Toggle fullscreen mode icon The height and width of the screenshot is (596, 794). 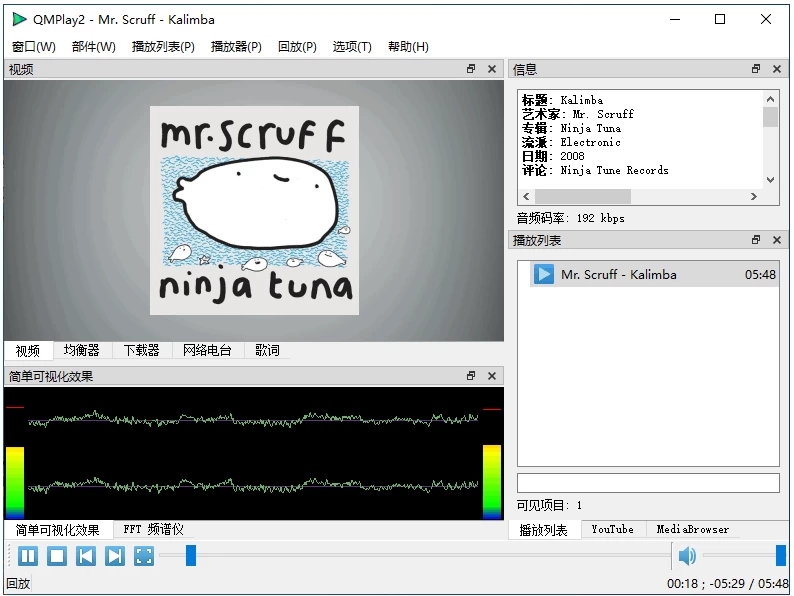[144, 556]
